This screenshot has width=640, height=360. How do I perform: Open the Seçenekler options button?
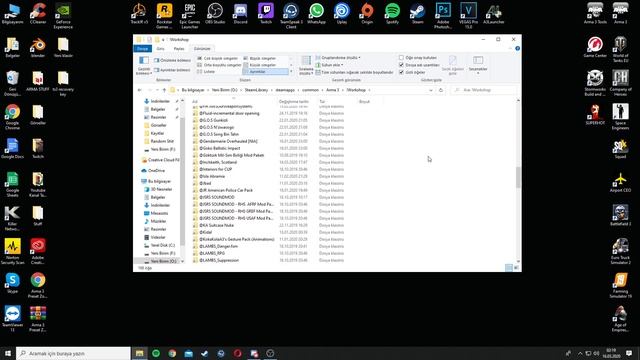click(478, 64)
